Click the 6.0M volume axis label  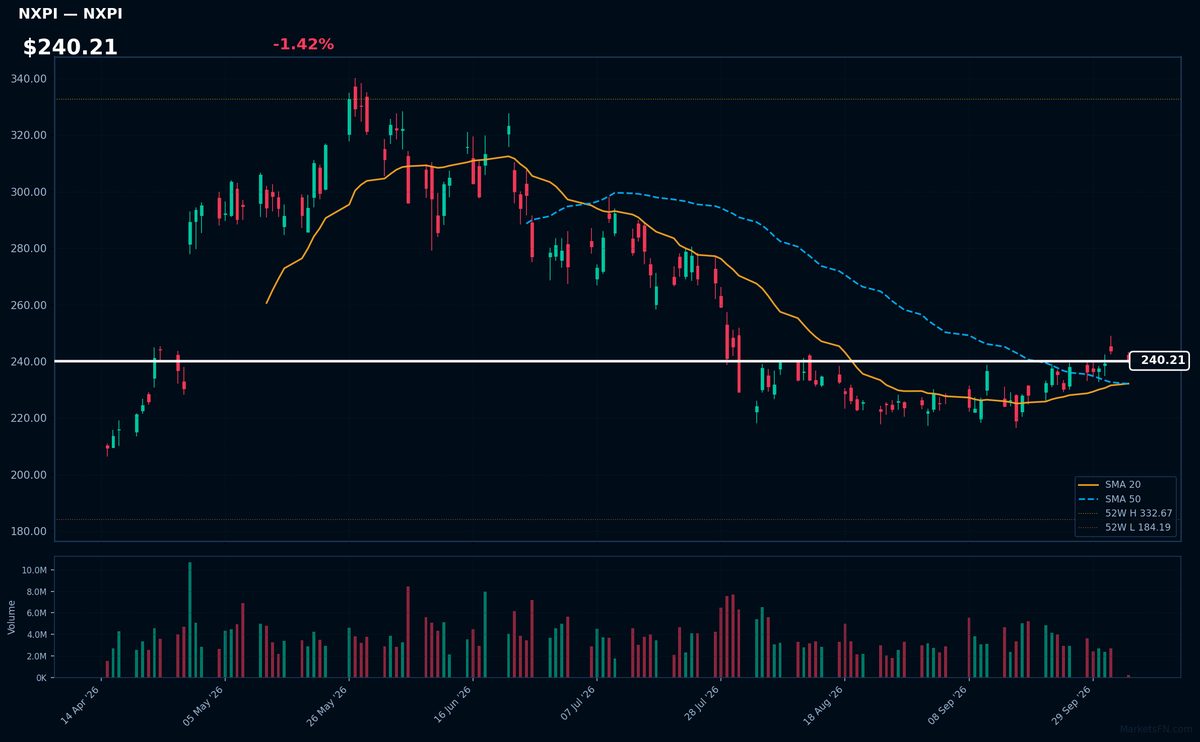pyautogui.click(x=36, y=613)
